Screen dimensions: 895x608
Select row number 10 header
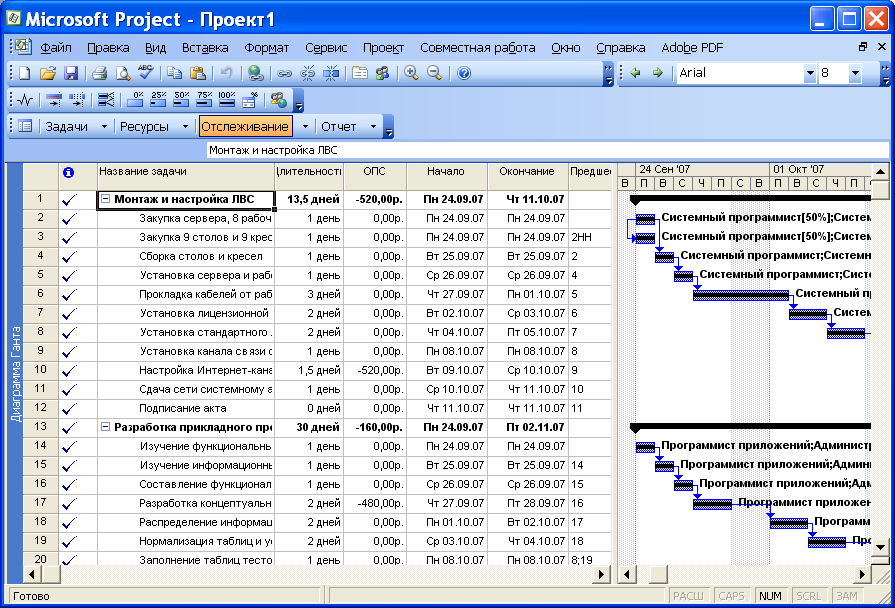40,369
